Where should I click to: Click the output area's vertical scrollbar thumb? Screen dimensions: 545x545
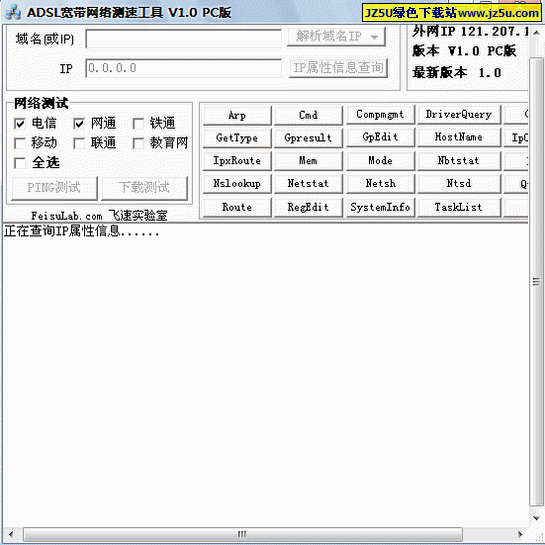coord(536,282)
